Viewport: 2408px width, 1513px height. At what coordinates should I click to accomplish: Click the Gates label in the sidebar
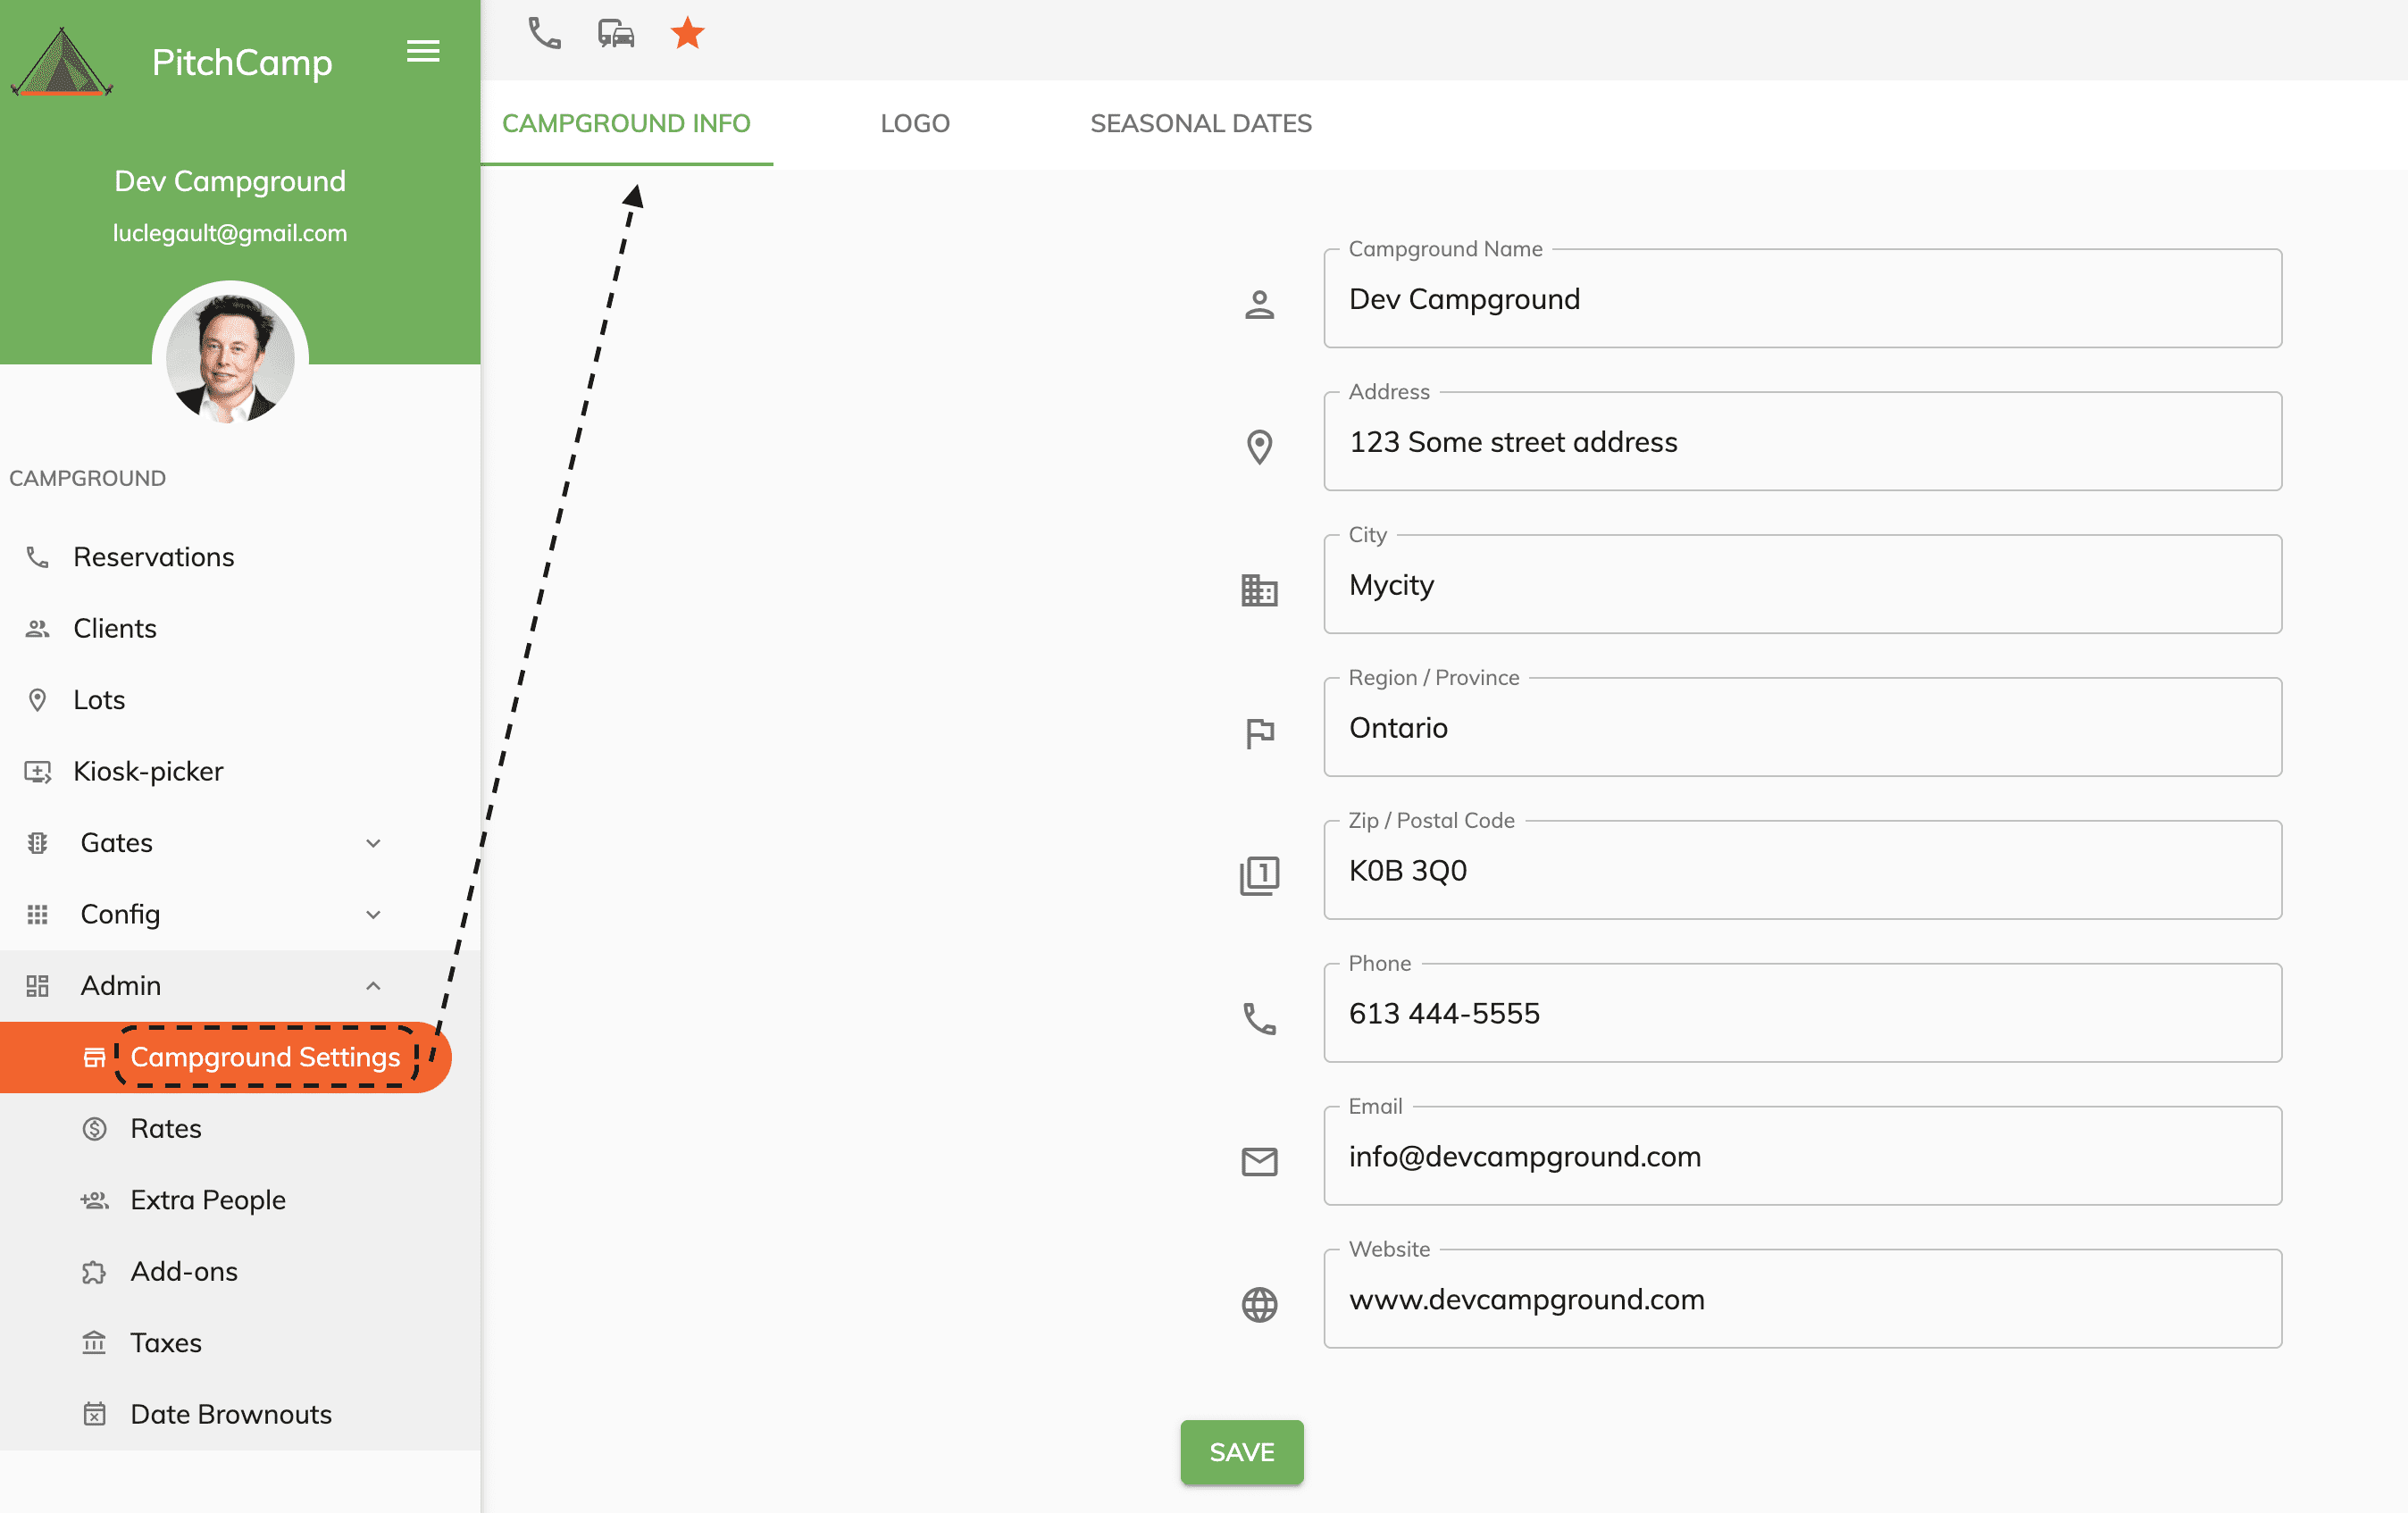[x=117, y=843]
